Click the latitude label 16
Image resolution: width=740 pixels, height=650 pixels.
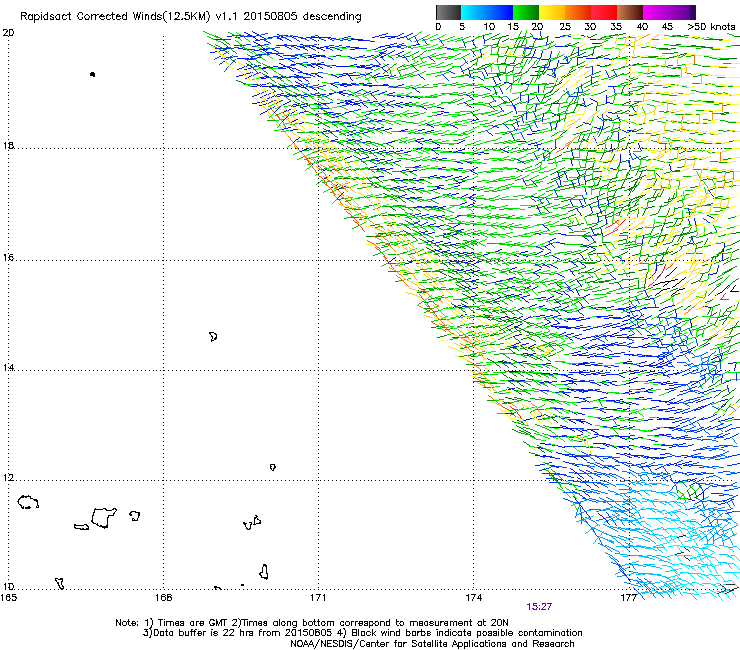pyautogui.click(x=8, y=258)
